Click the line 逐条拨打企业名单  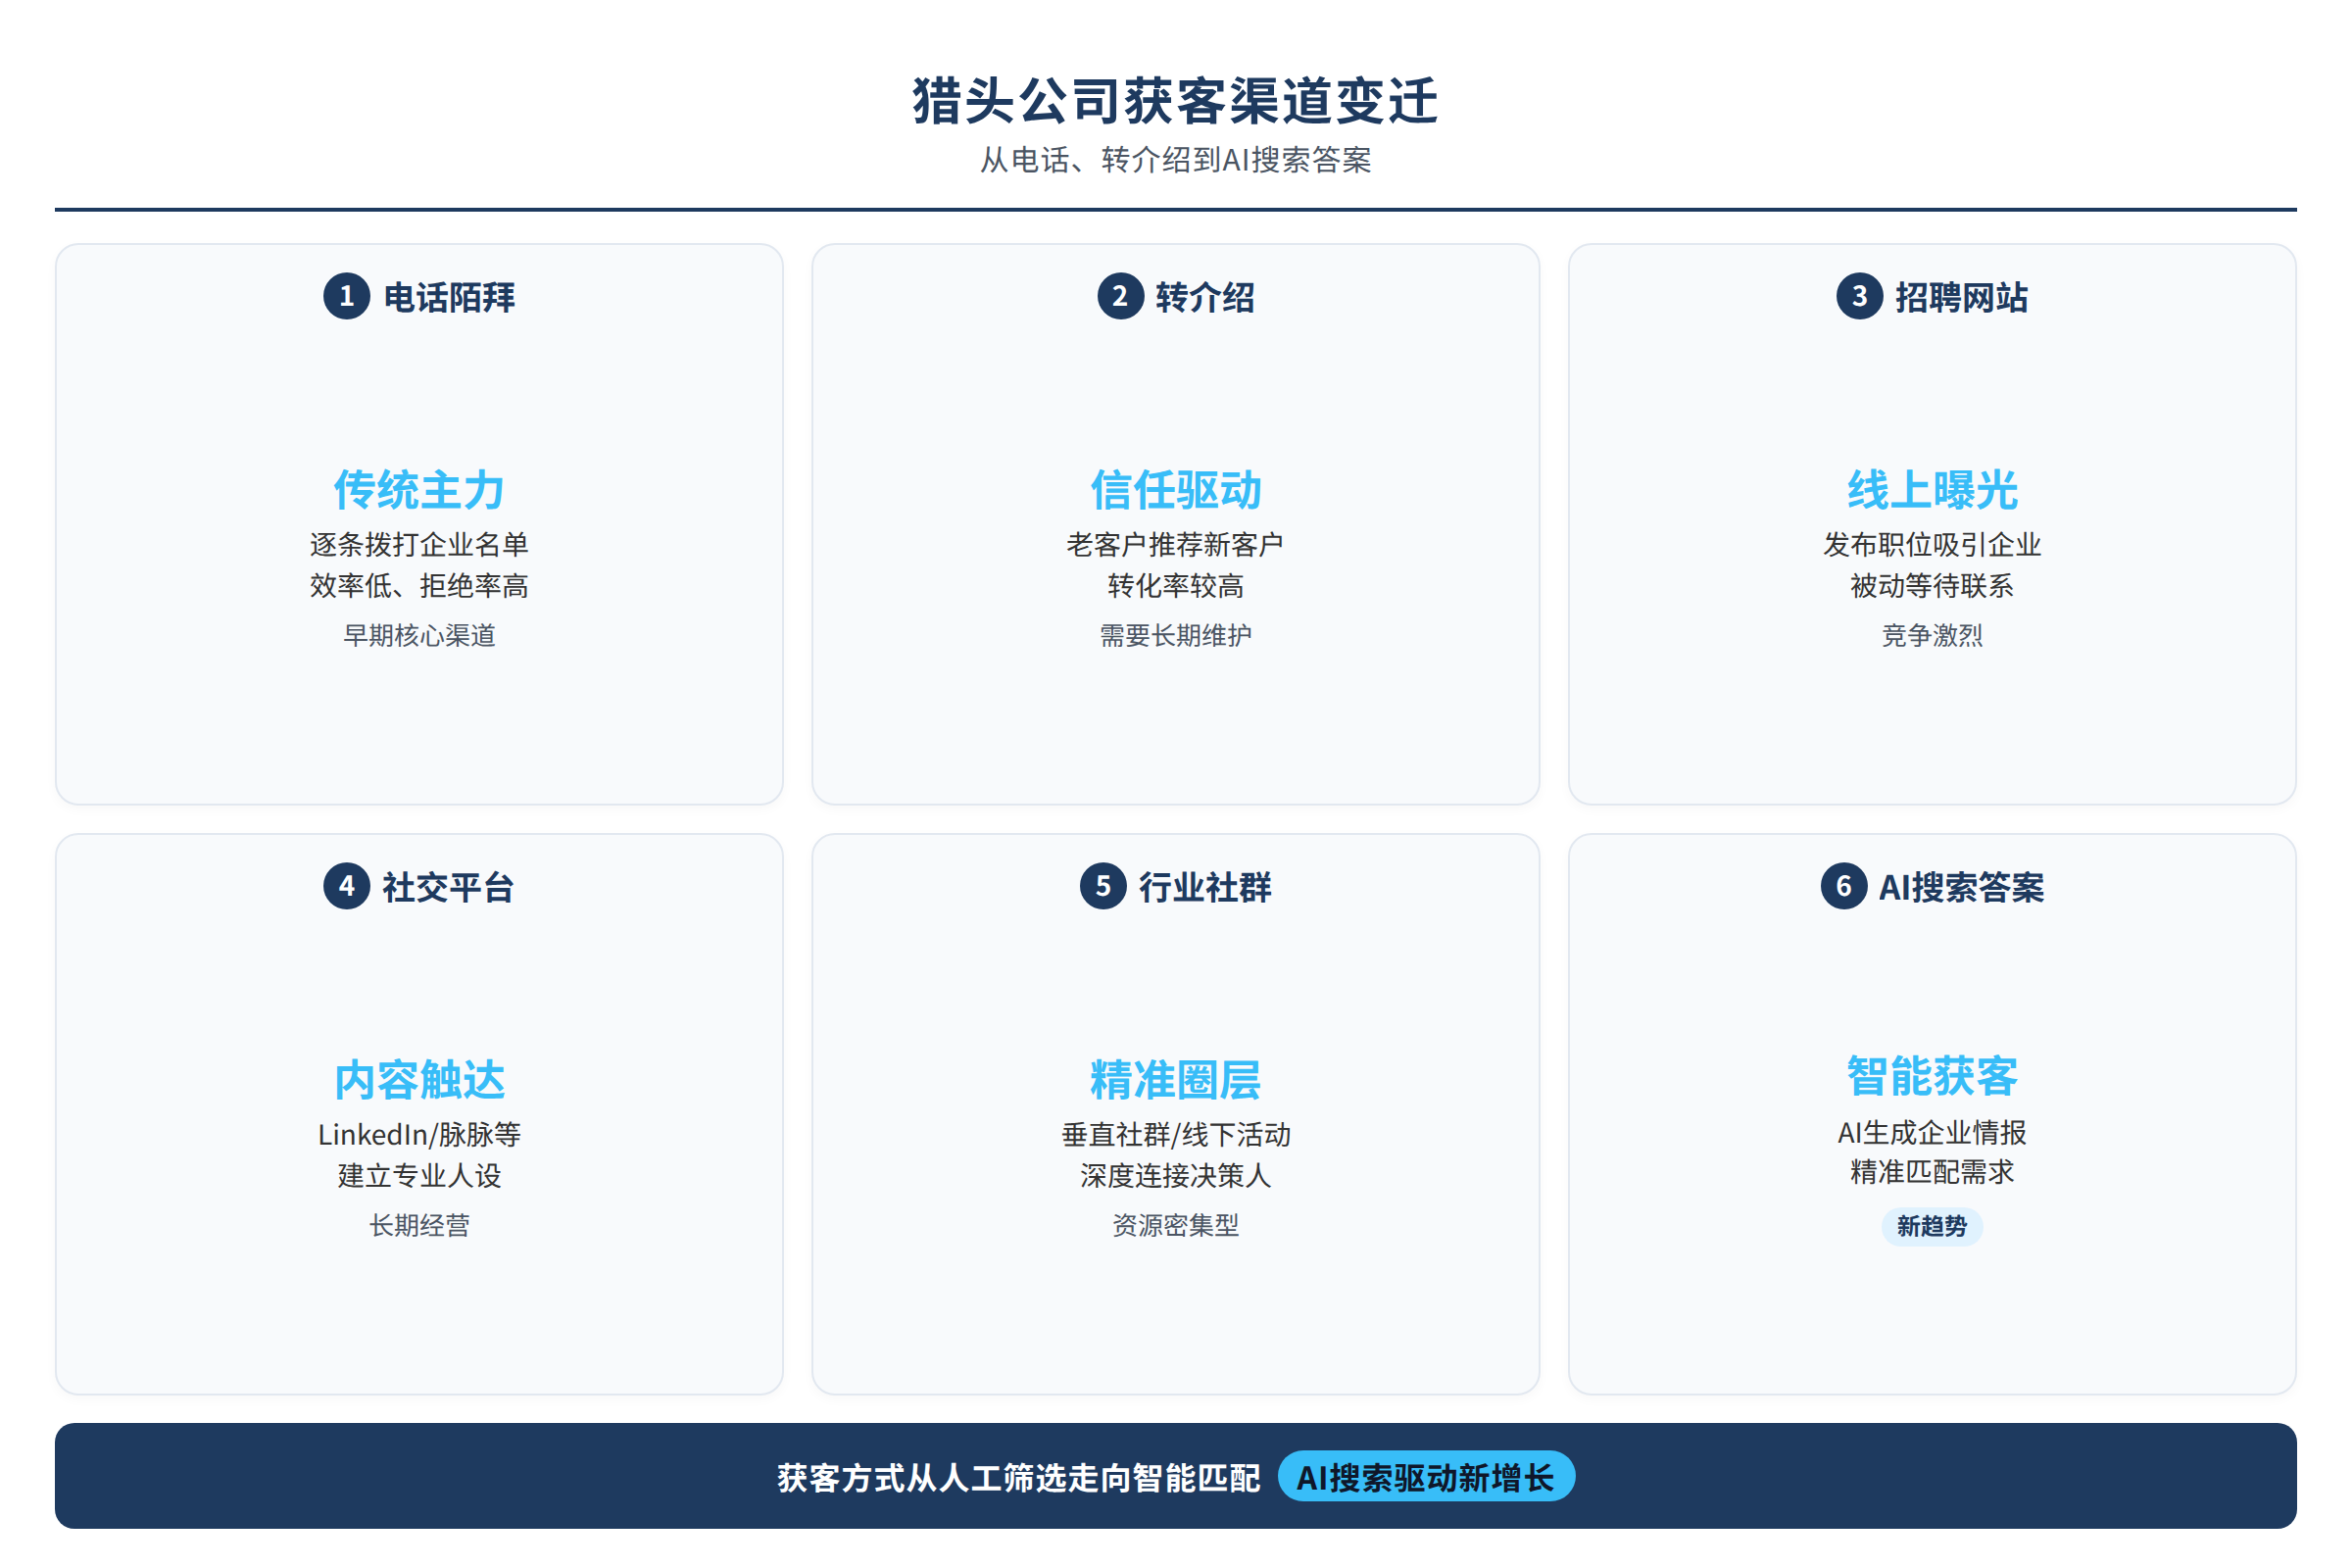pyautogui.click(x=419, y=545)
